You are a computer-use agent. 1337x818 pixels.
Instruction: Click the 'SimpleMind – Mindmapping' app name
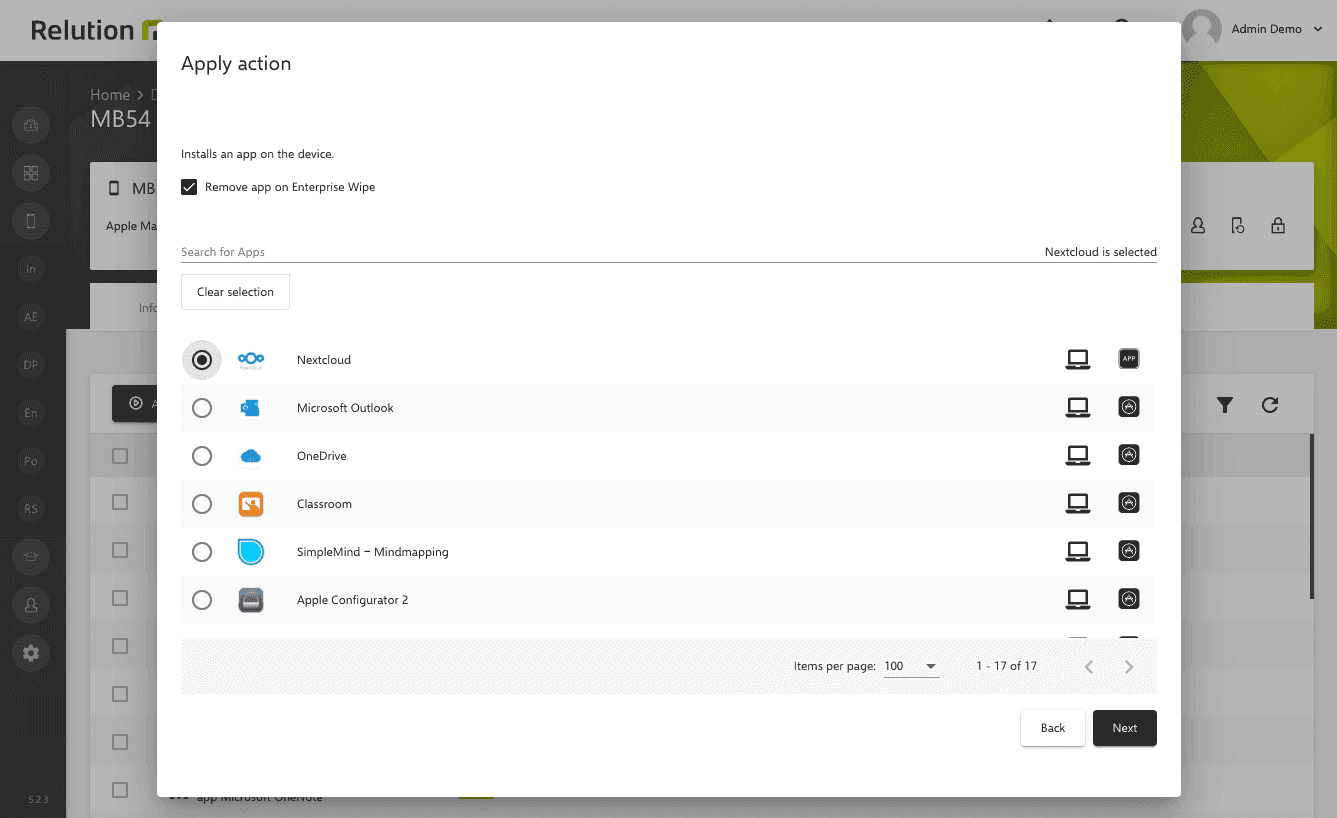click(373, 552)
